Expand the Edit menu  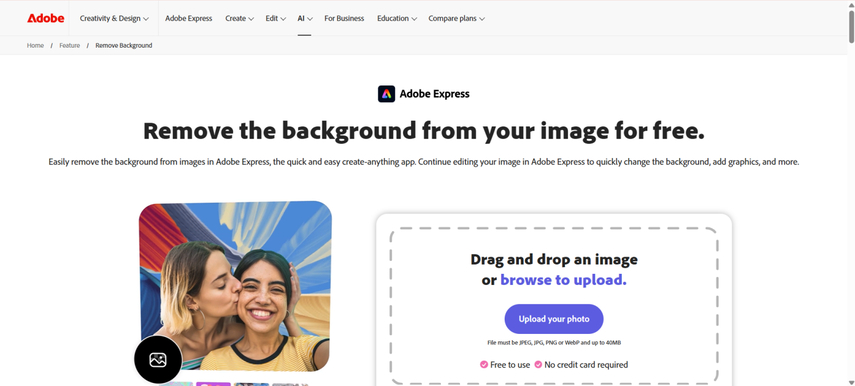(275, 18)
